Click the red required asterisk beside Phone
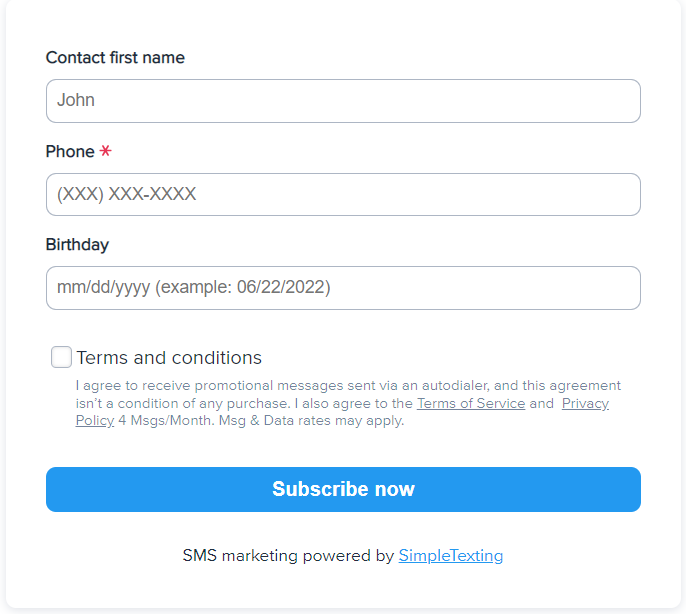This screenshot has width=686, height=614. tap(105, 152)
